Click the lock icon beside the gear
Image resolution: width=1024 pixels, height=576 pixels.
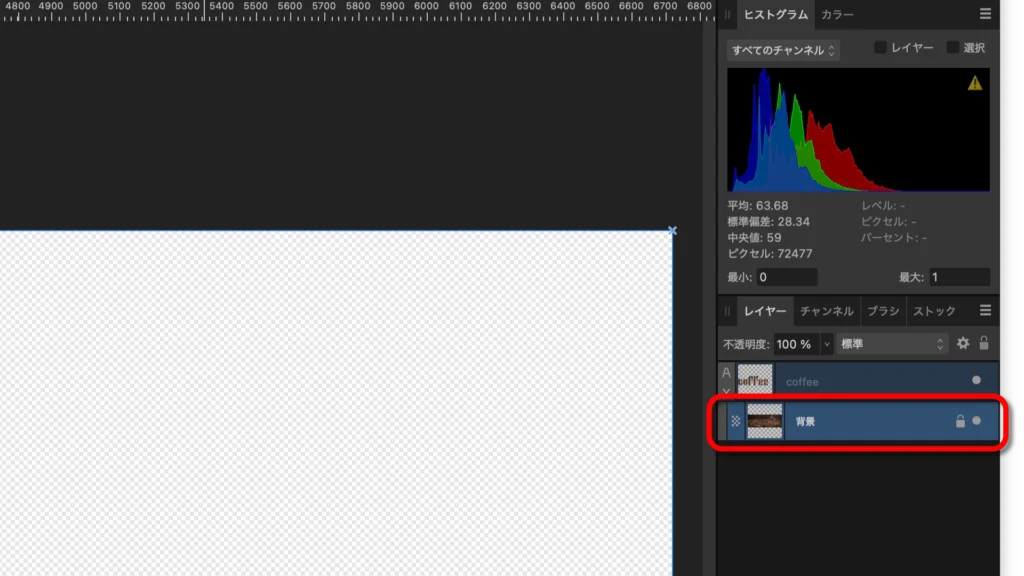pyautogui.click(x=984, y=343)
